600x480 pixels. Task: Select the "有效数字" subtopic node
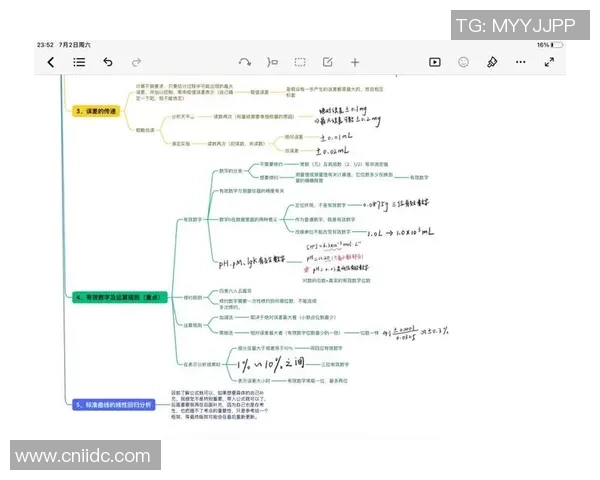(x=192, y=219)
